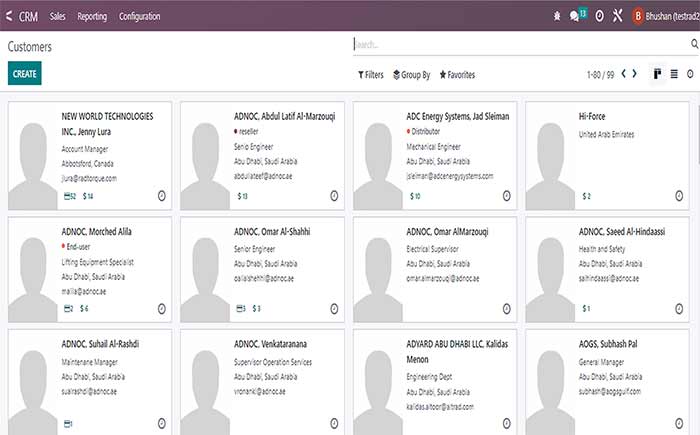This screenshot has height=435, width=700.
Task: Open the Group By dropdown
Action: [x=412, y=75]
